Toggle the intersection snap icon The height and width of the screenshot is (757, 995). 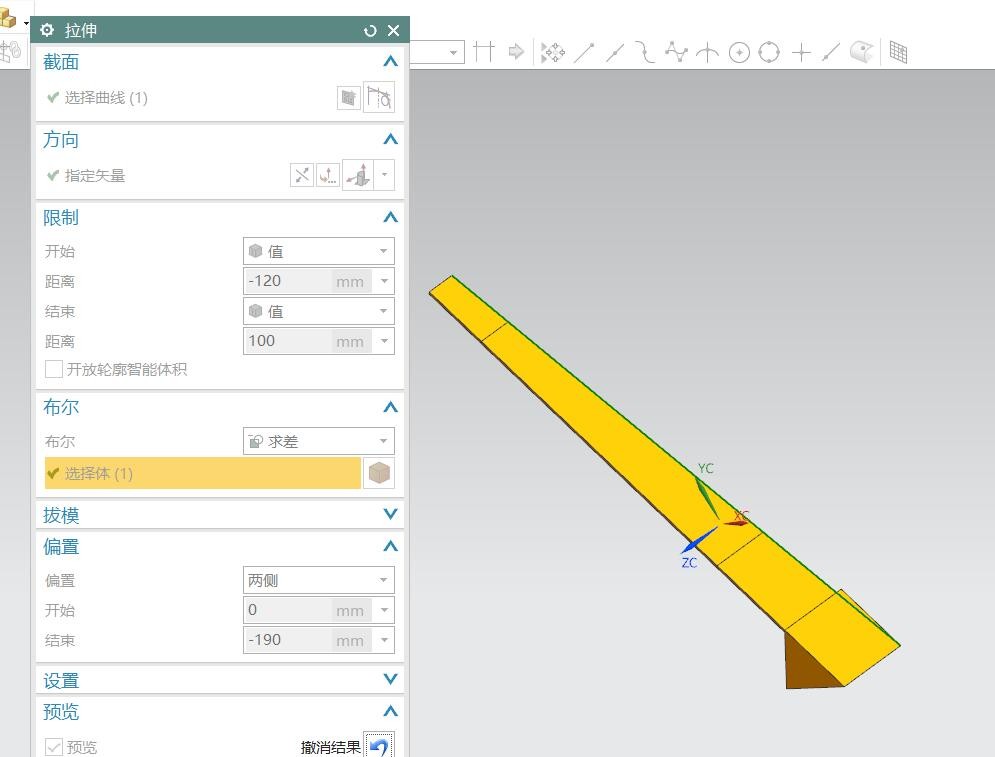(708, 53)
